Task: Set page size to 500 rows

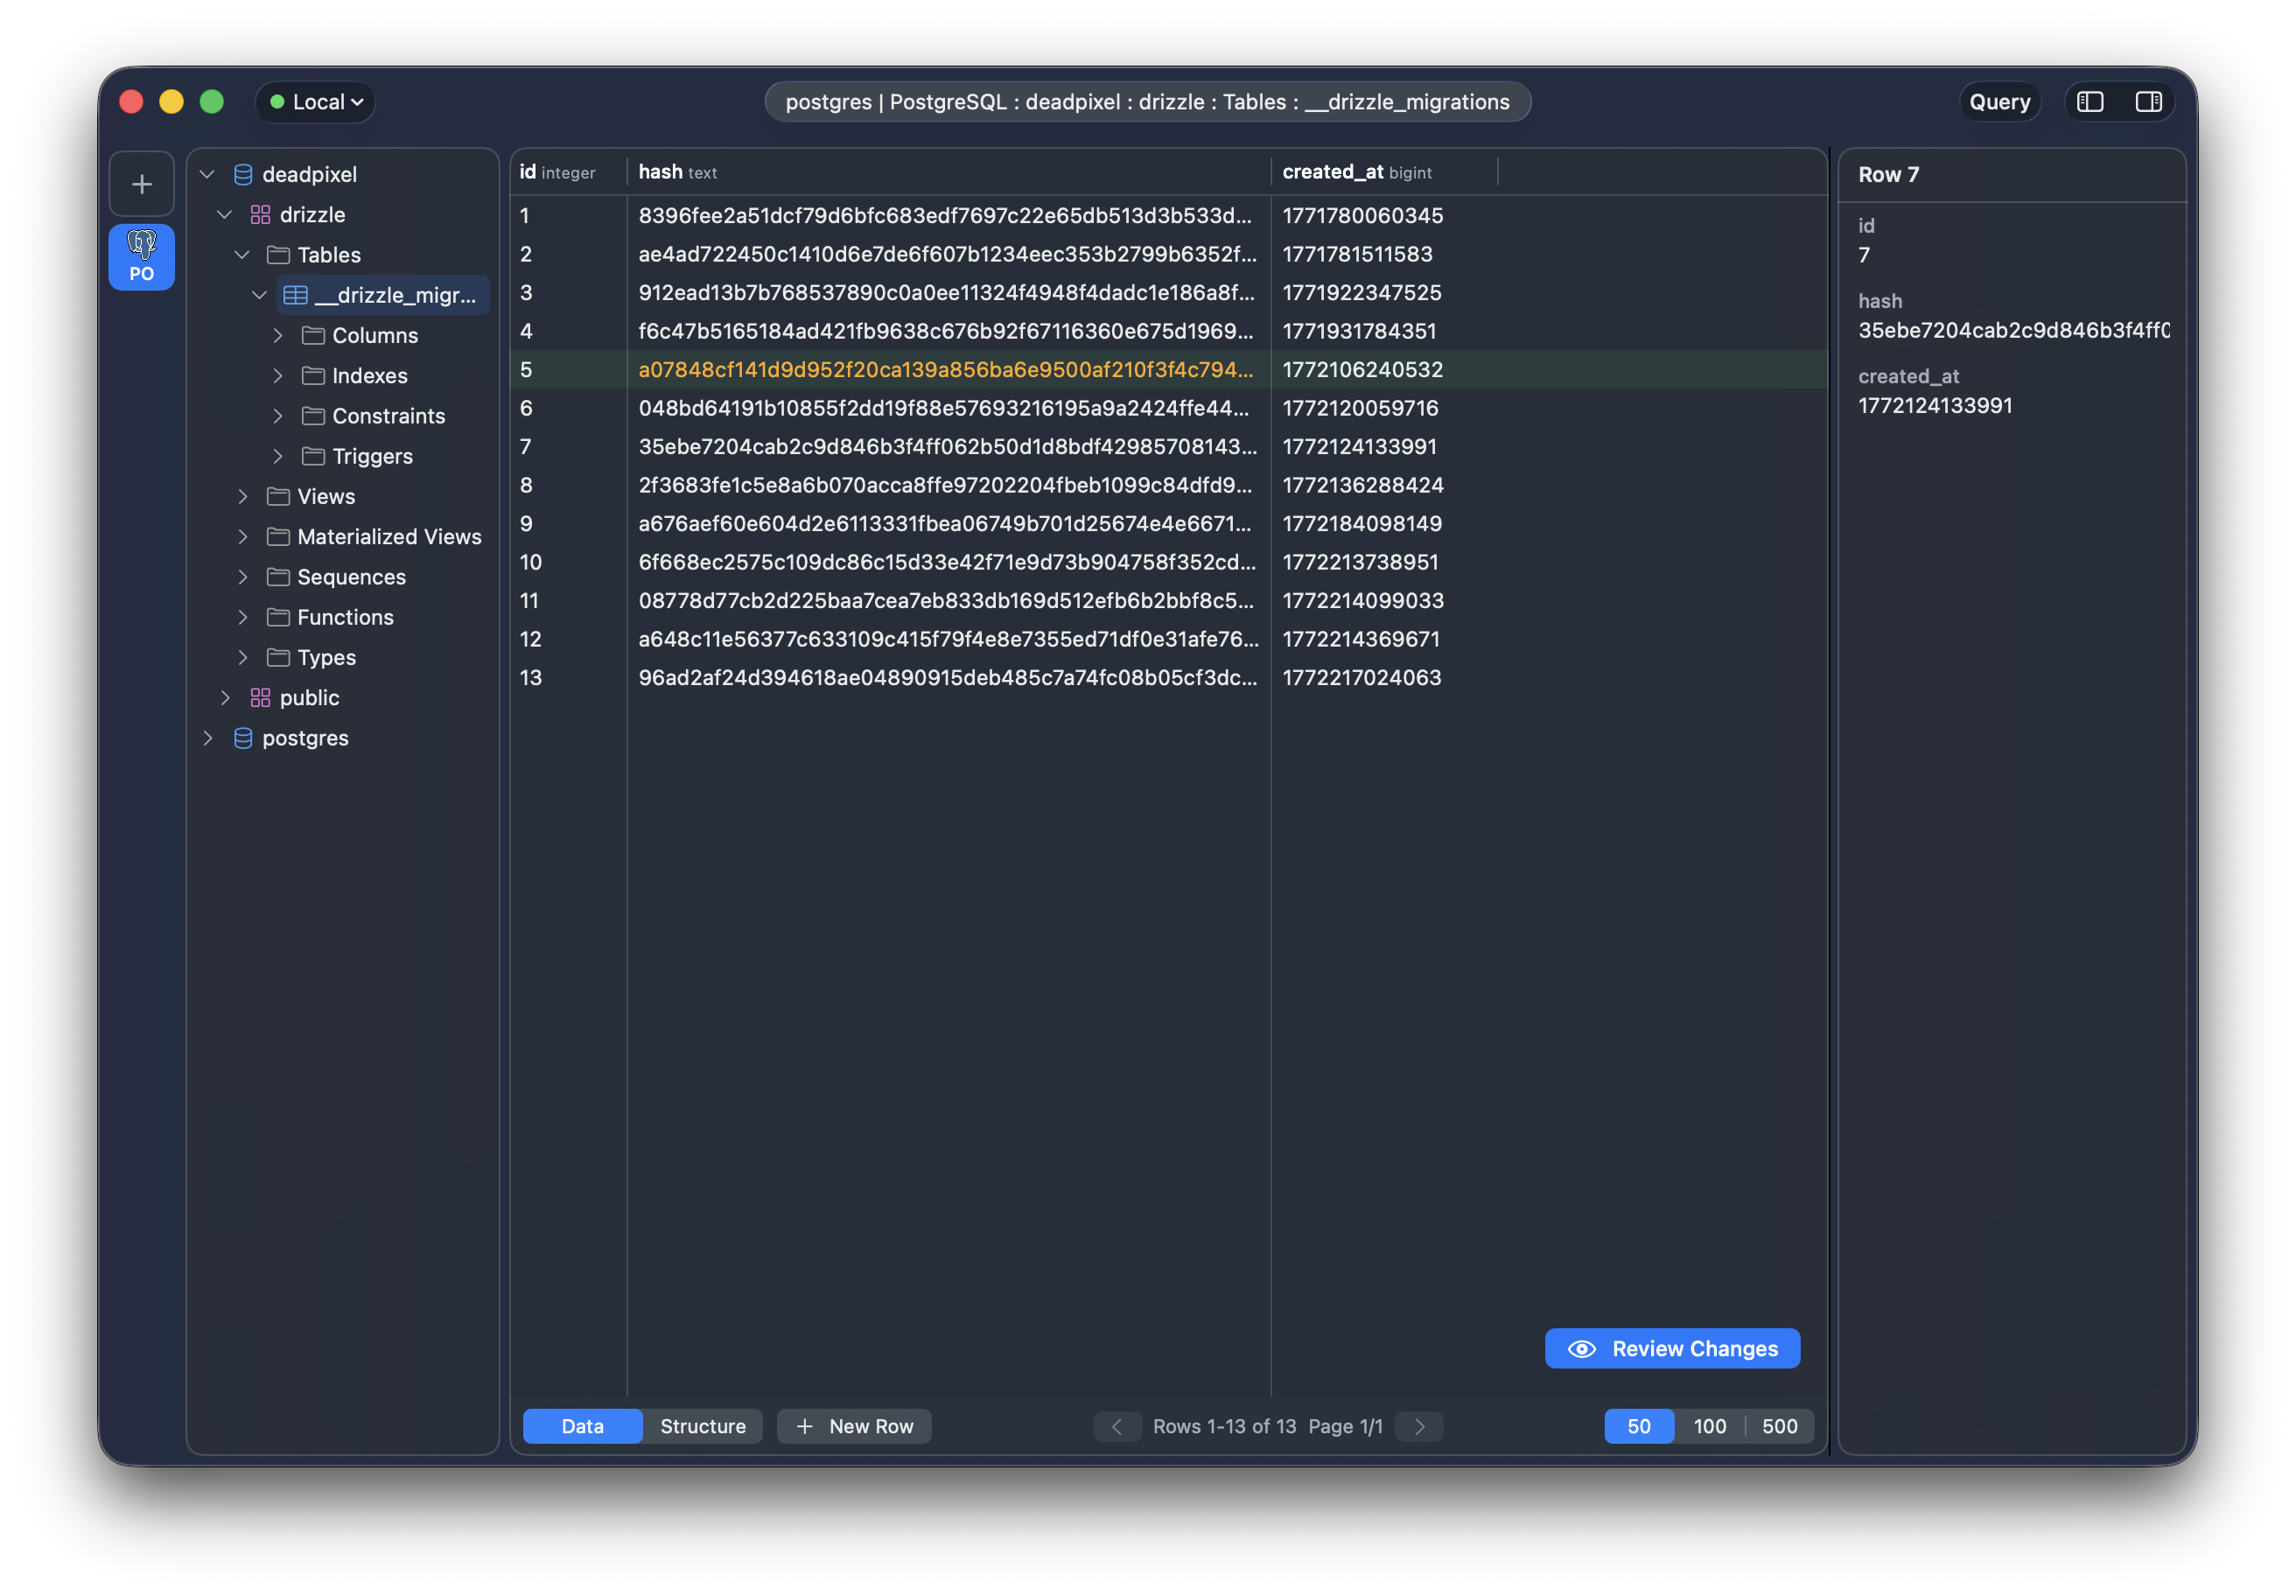Action: point(1779,1426)
